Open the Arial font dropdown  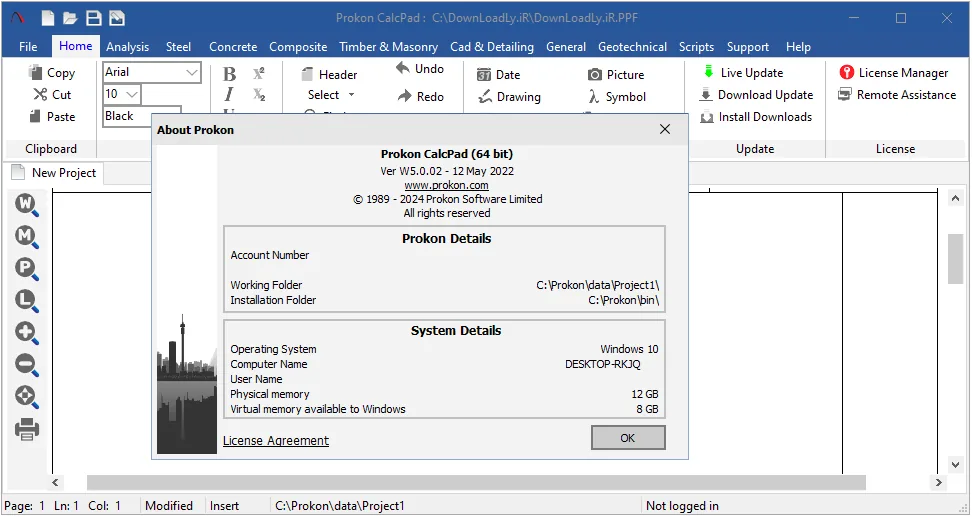192,73
